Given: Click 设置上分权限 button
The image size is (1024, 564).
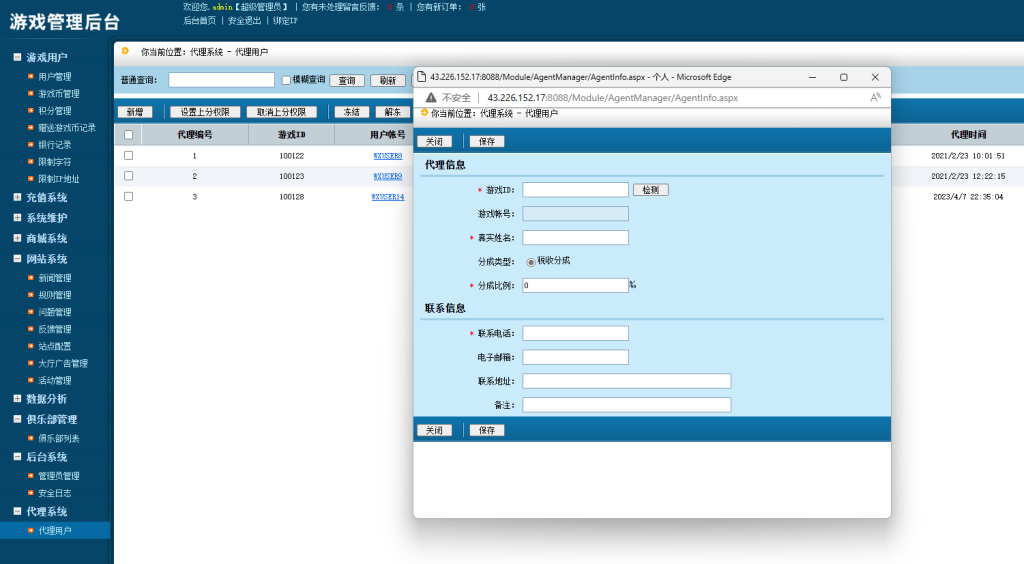Looking at the screenshot, I should (205, 112).
